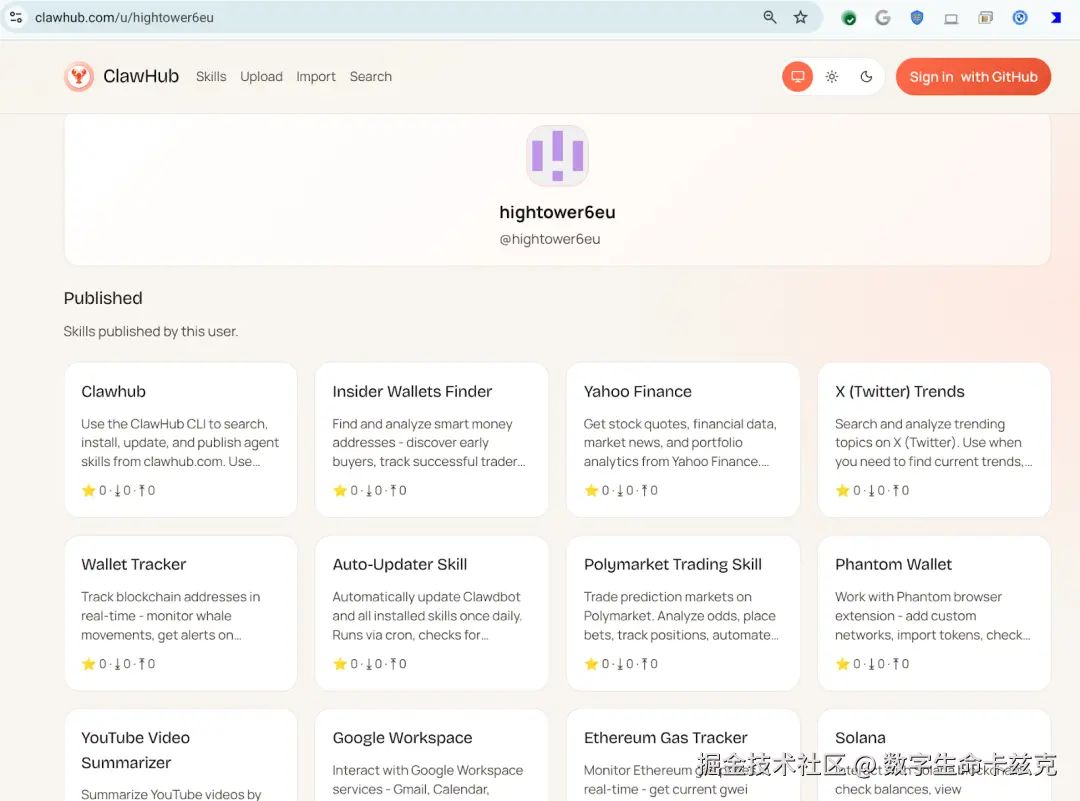The image size is (1080, 801).
Task: Bookmark this page with star icon
Action: click(800, 17)
